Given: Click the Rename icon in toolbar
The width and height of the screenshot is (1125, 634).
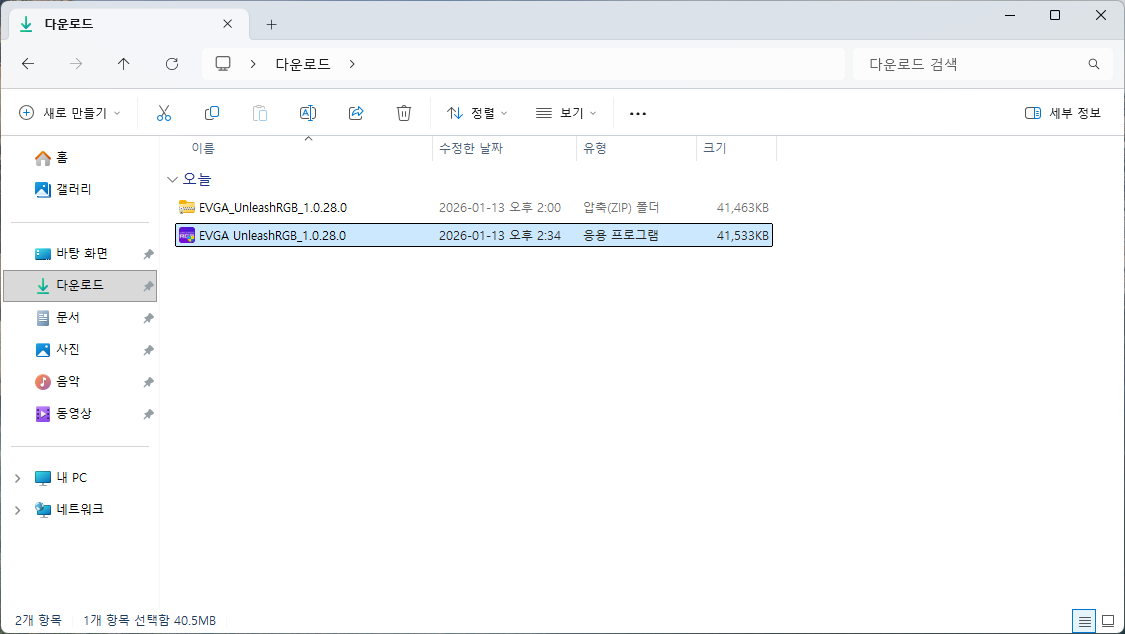Looking at the screenshot, I should coord(308,113).
